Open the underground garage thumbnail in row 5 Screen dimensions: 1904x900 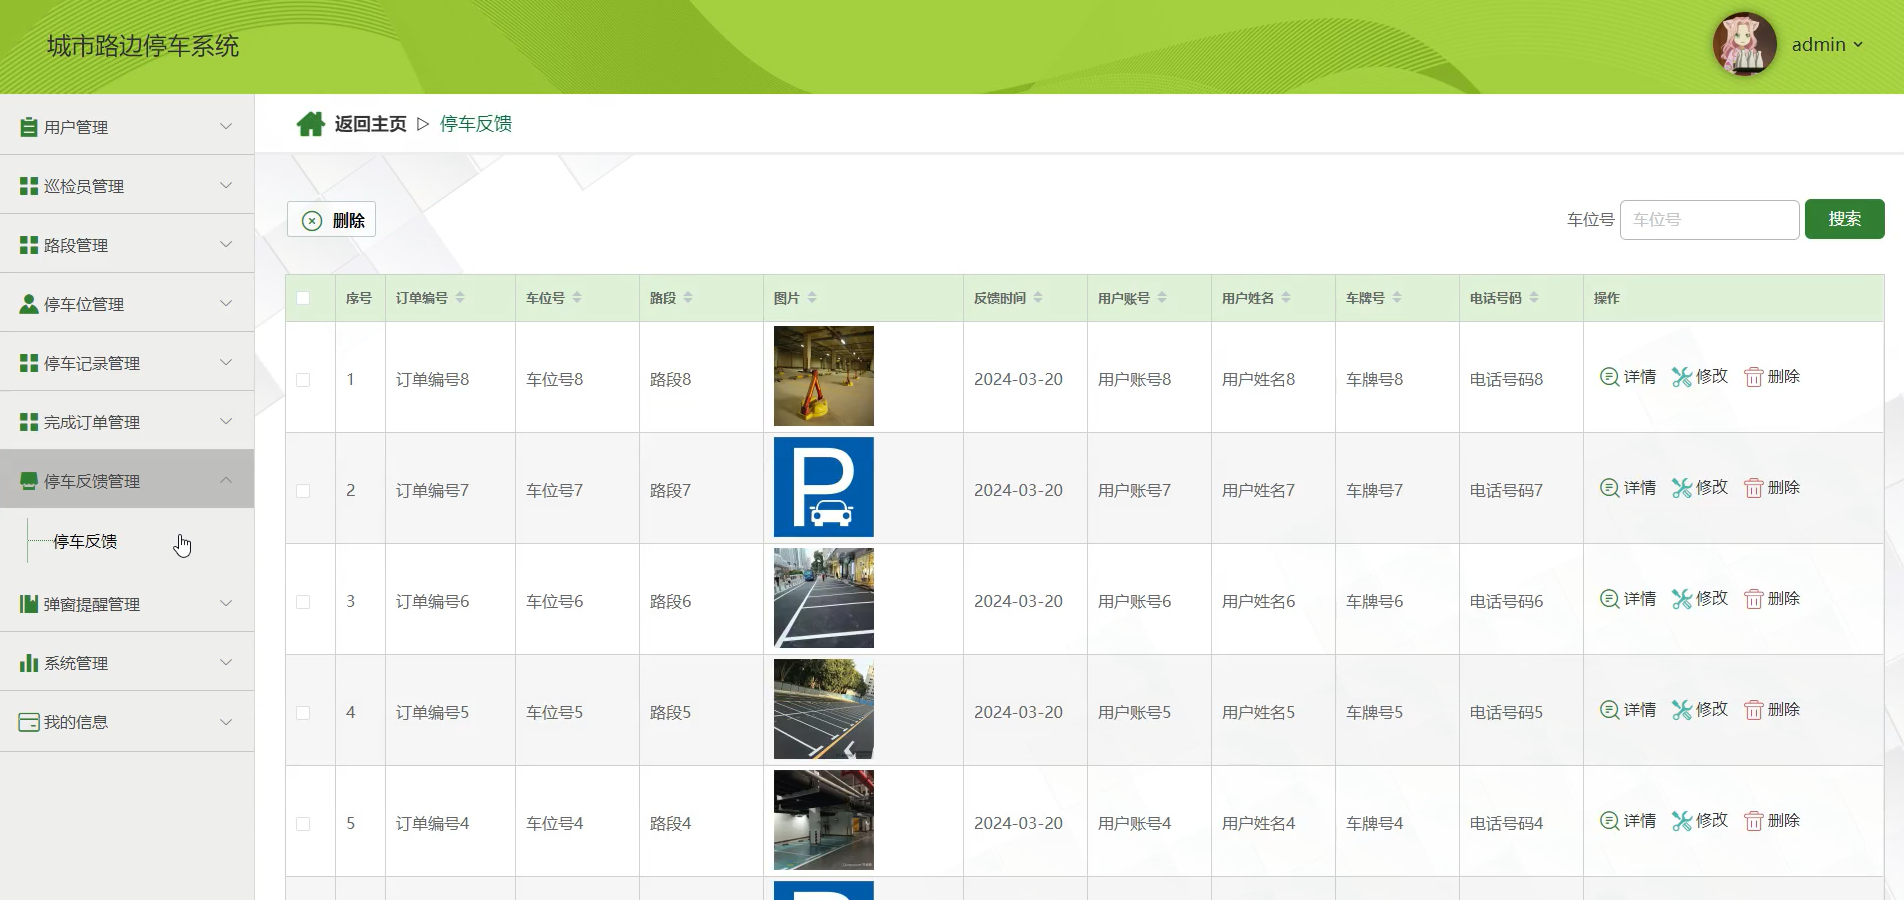(824, 820)
